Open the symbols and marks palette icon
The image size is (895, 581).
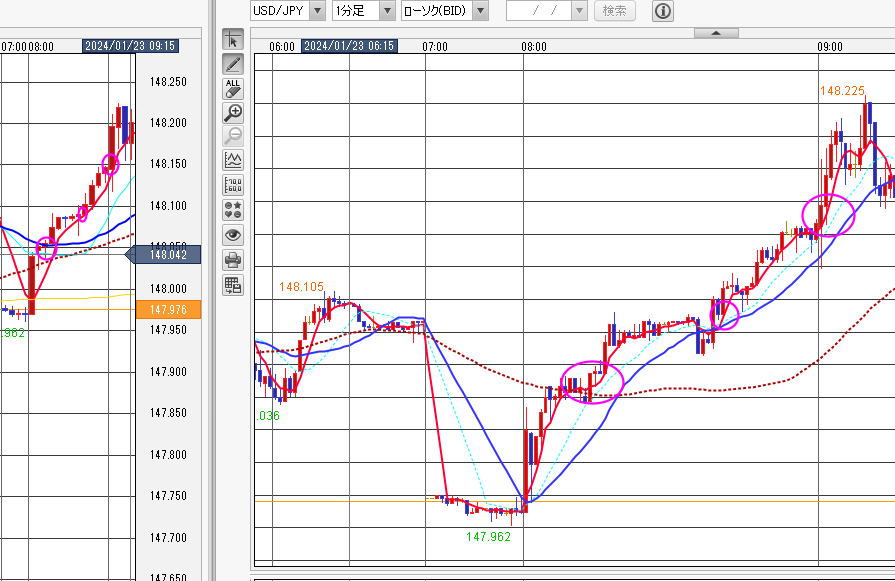pyautogui.click(x=233, y=210)
